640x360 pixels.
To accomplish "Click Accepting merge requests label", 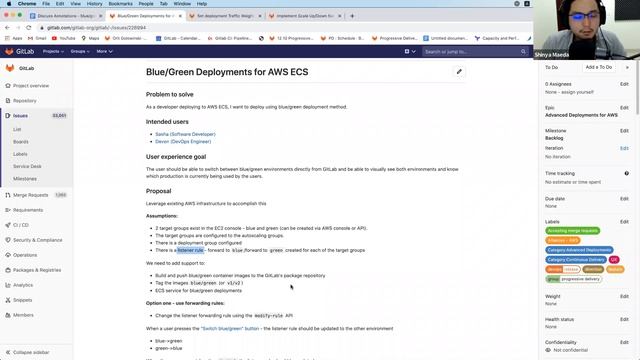I will coord(573,231).
